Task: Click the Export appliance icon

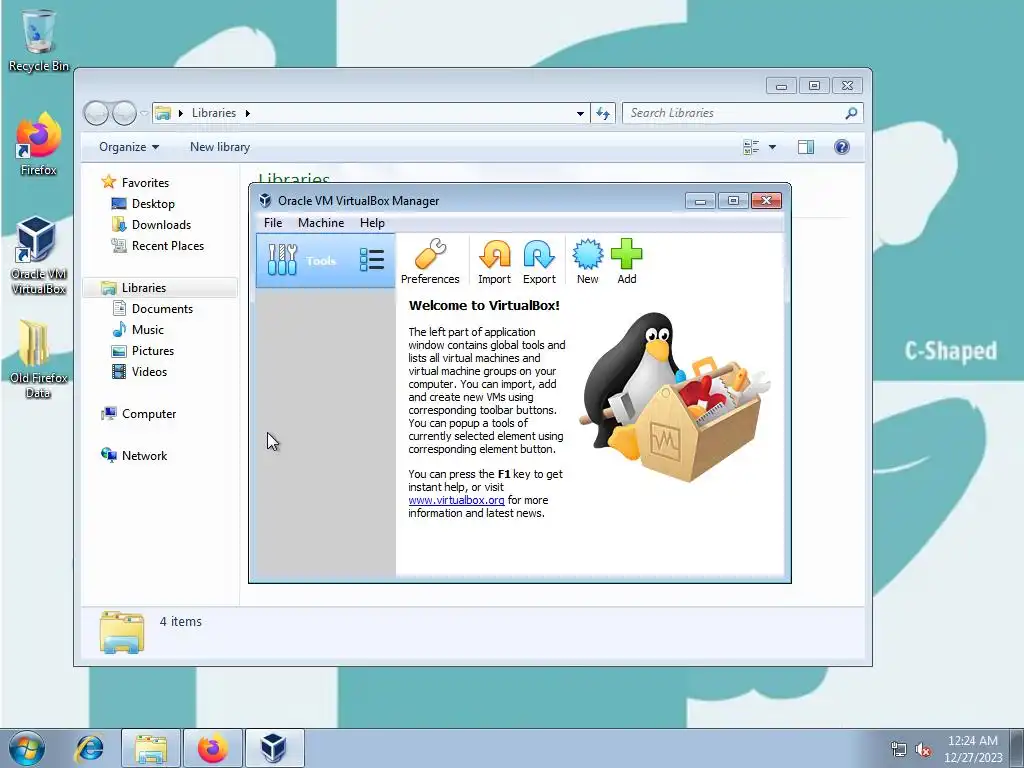Action: 539,262
